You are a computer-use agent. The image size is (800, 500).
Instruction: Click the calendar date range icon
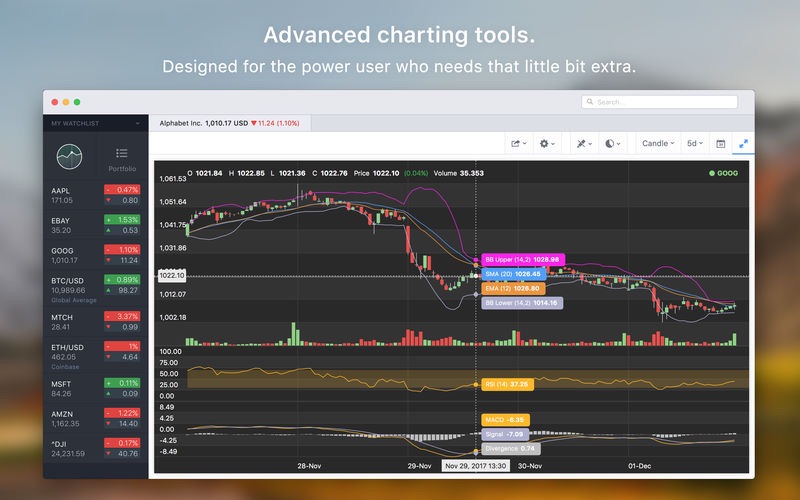point(720,144)
